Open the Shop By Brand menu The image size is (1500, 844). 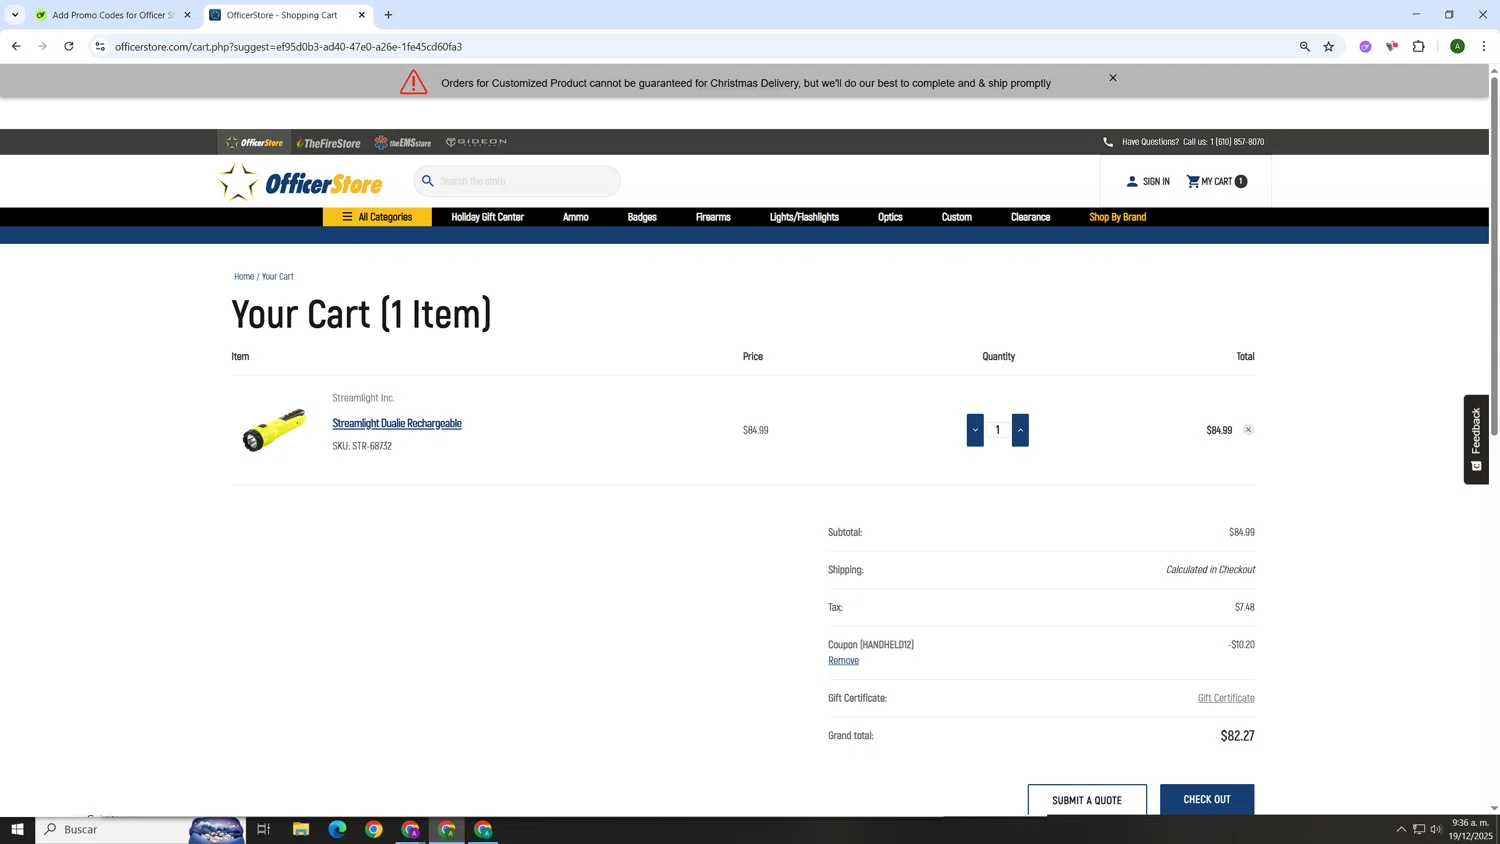1117,217
